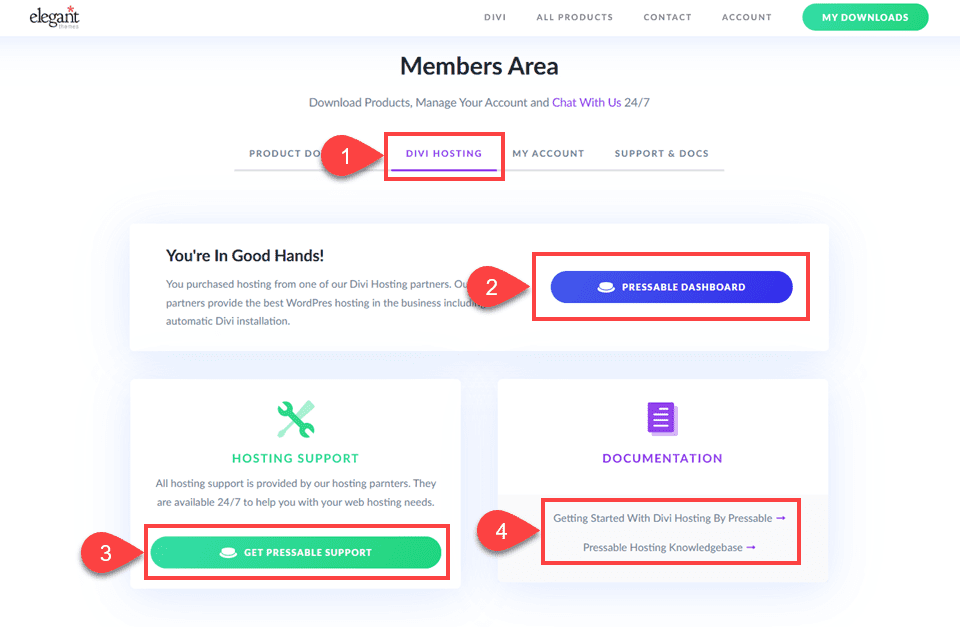Select the Product Downloads tab
960x627 pixels.
pyautogui.click(x=284, y=154)
